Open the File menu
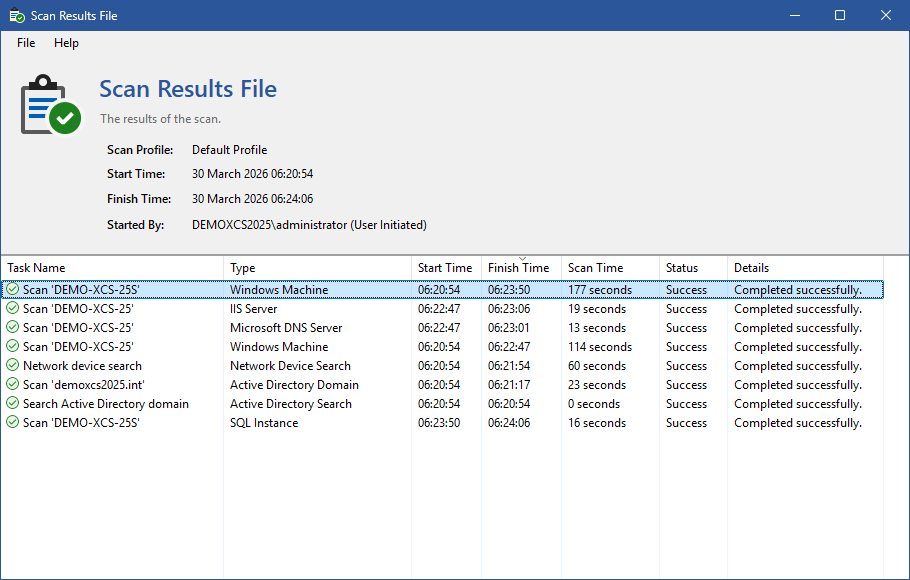 (26, 43)
